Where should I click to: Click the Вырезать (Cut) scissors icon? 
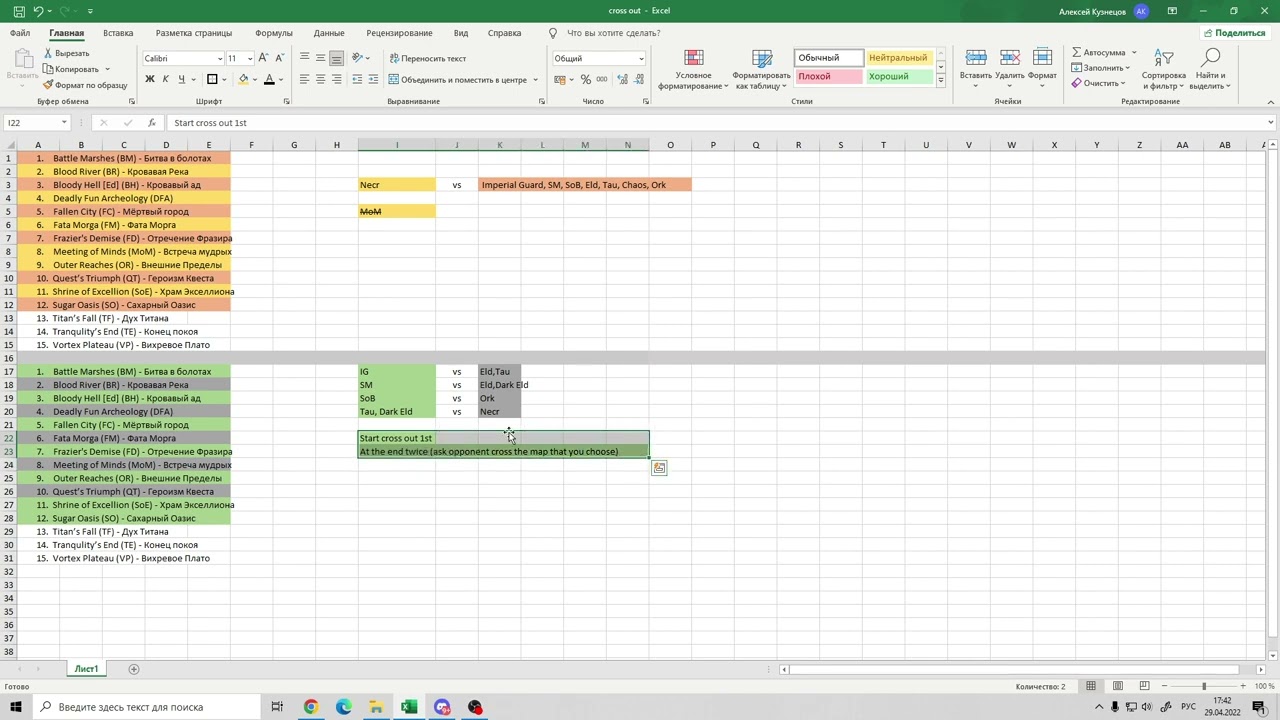pyautogui.click(x=48, y=53)
